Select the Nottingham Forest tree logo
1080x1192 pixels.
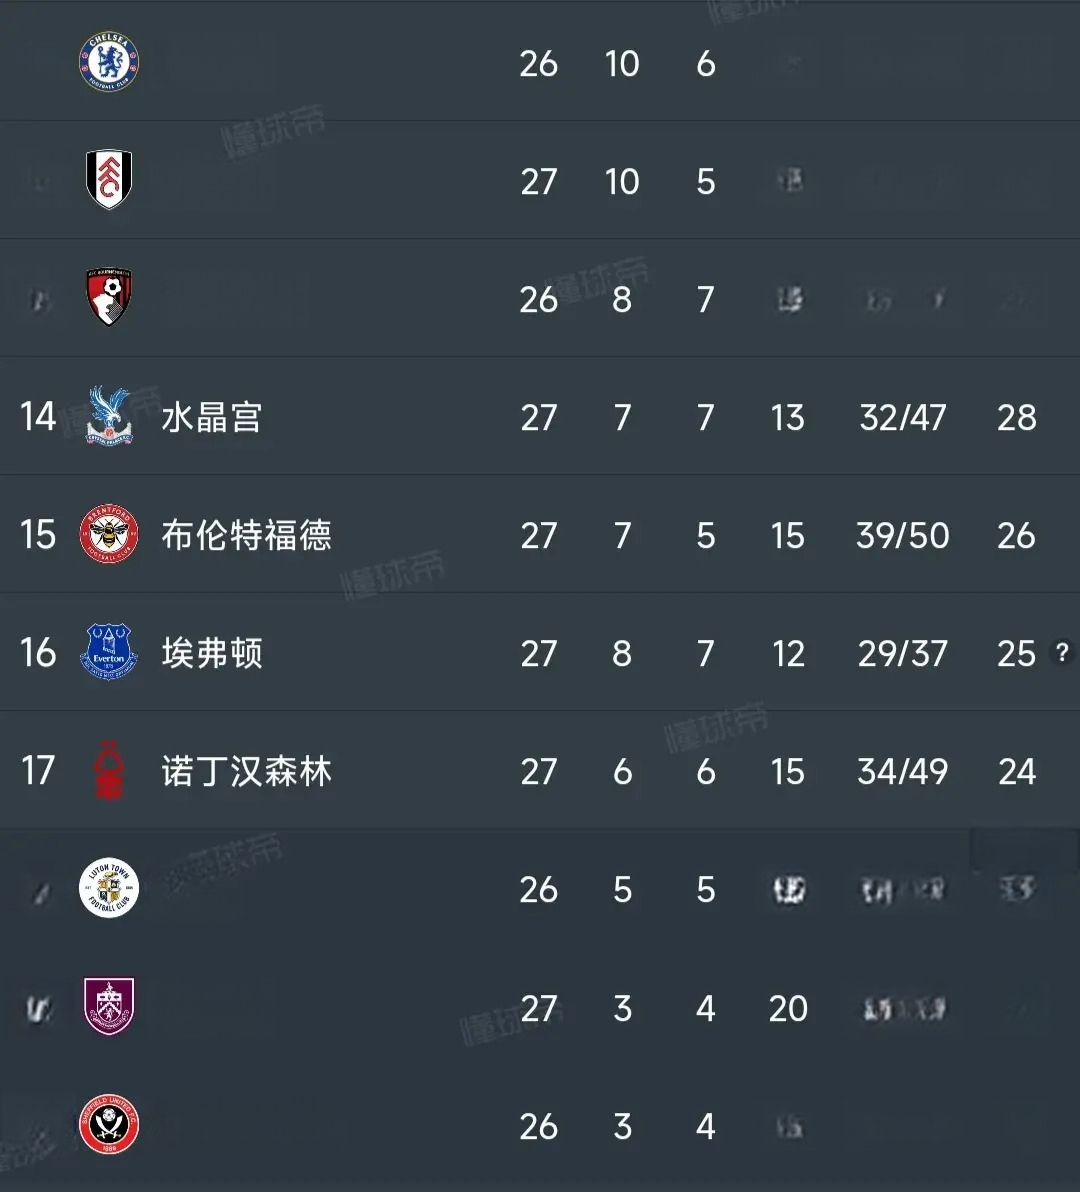[109, 769]
